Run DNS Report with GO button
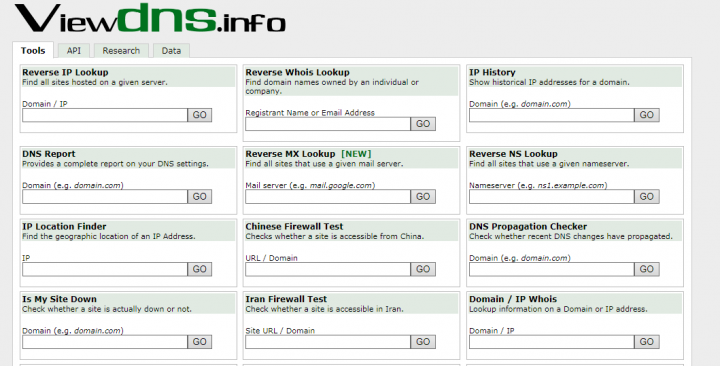The width and height of the screenshot is (720, 366). 199,197
